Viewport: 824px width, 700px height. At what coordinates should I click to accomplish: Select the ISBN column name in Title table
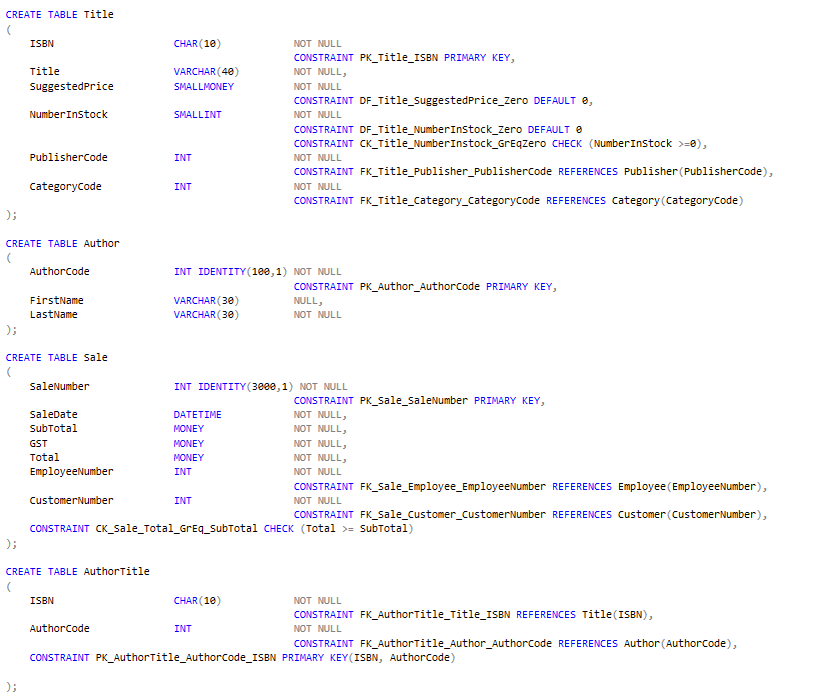pos(41,43)
